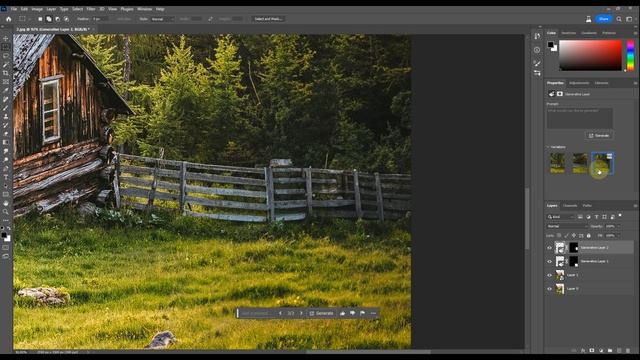Toggle layer filtering on/off switch
This screenshot has width=640, height=360.
click(620, 215)
